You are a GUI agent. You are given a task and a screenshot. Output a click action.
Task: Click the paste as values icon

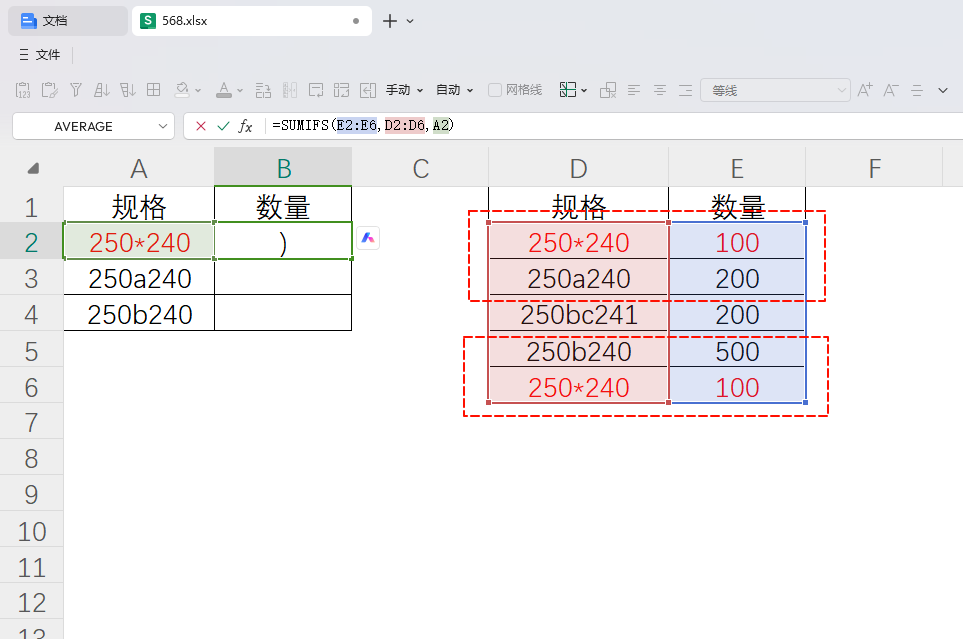(23, 90)
